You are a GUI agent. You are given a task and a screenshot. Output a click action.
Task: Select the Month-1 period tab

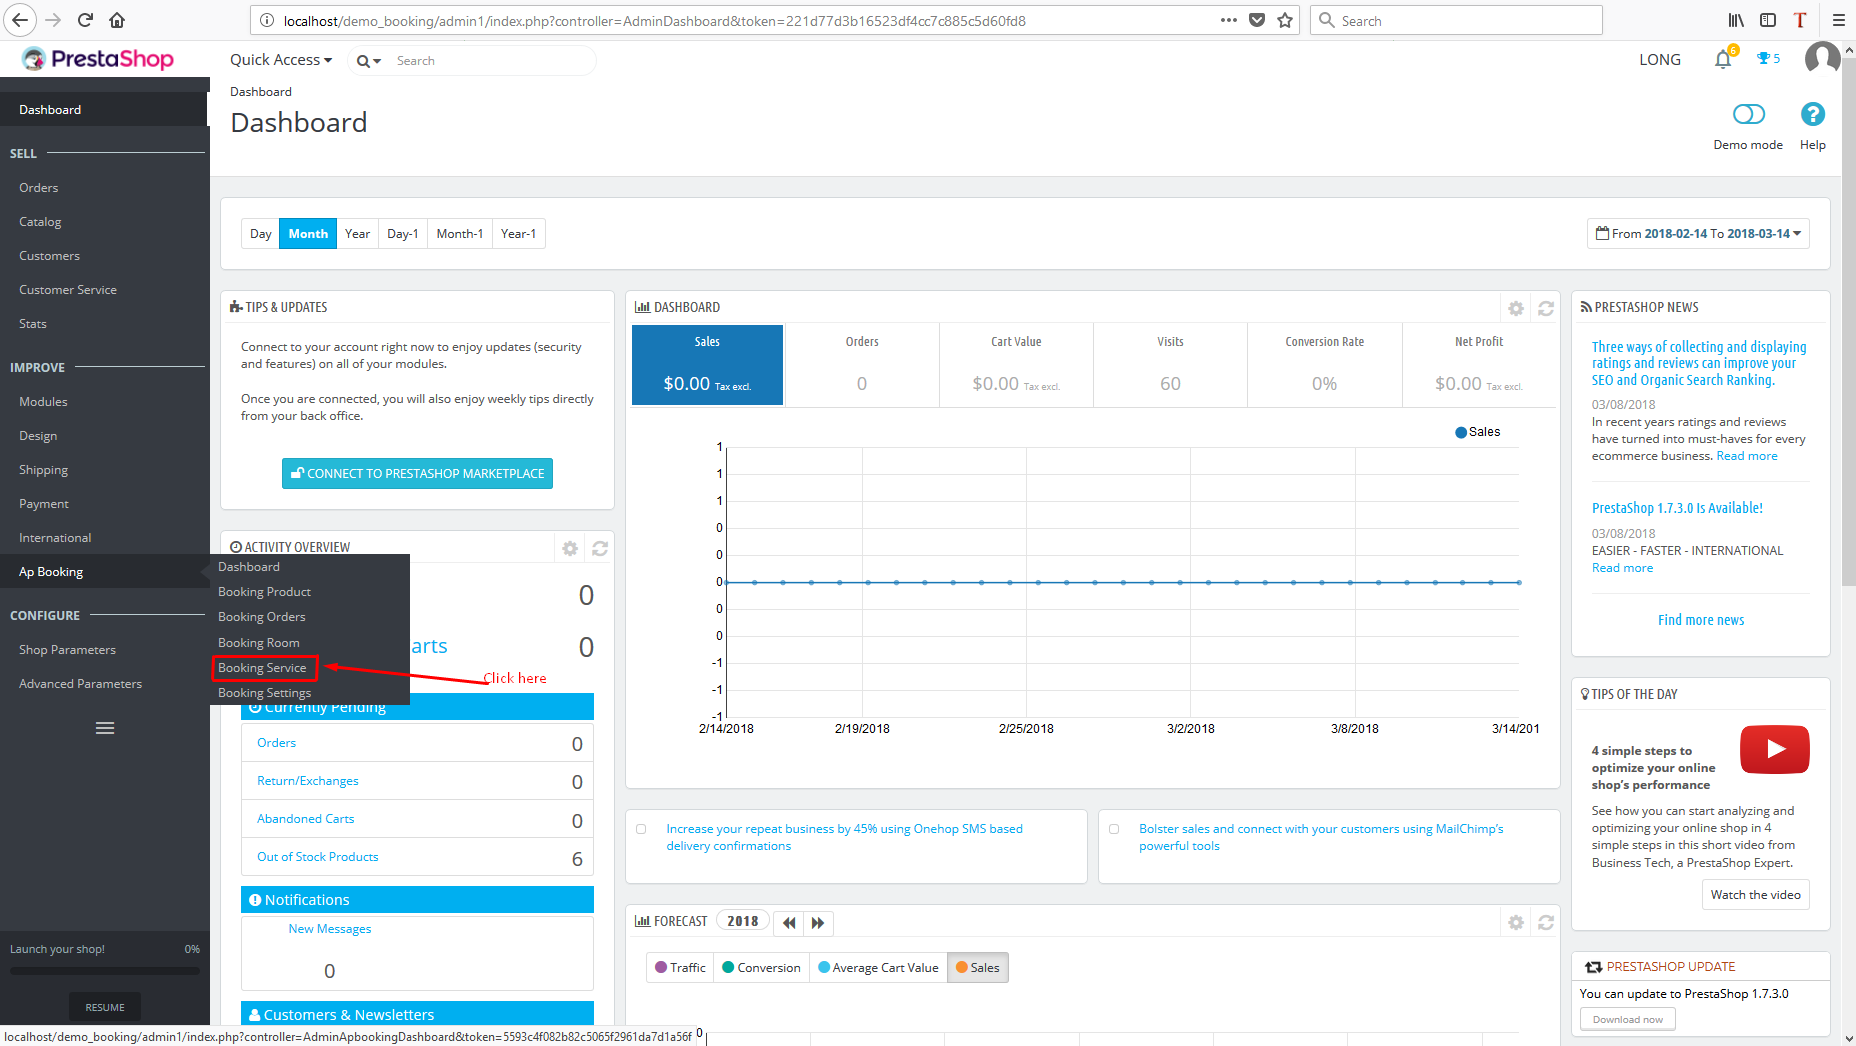click(x=459, y=234)
